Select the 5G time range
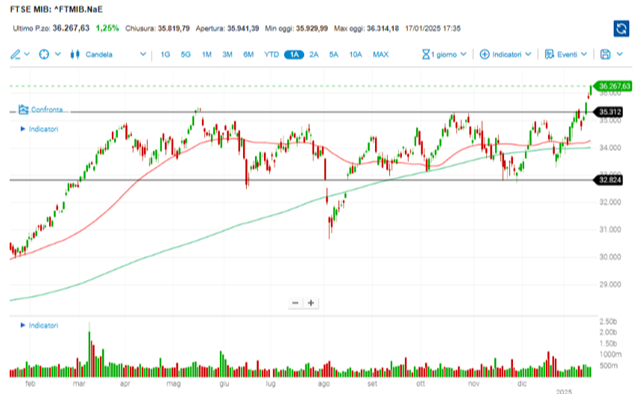 [185, 54]
